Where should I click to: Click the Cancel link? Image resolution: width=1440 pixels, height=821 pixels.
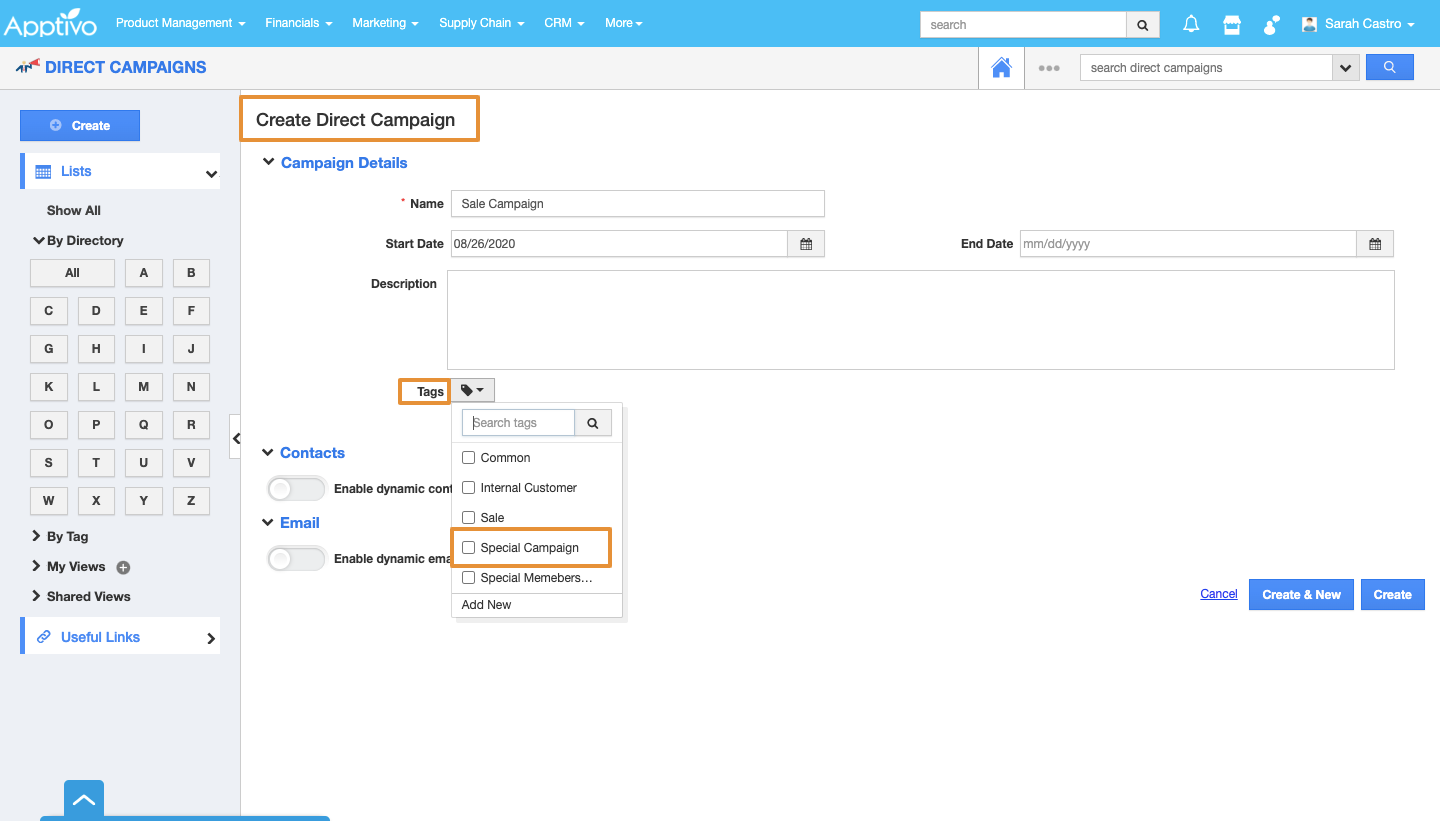point(1218,594)
